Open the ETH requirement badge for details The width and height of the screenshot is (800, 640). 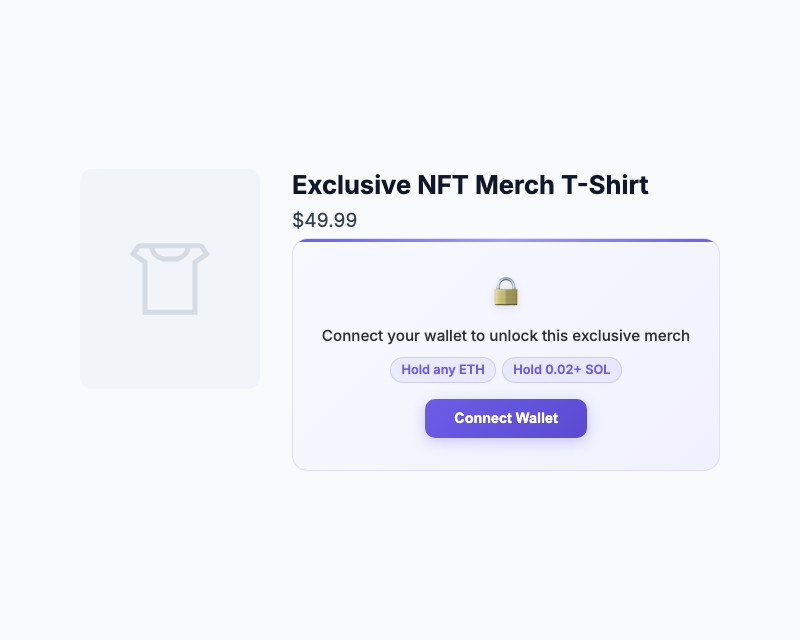click(443, 369)
